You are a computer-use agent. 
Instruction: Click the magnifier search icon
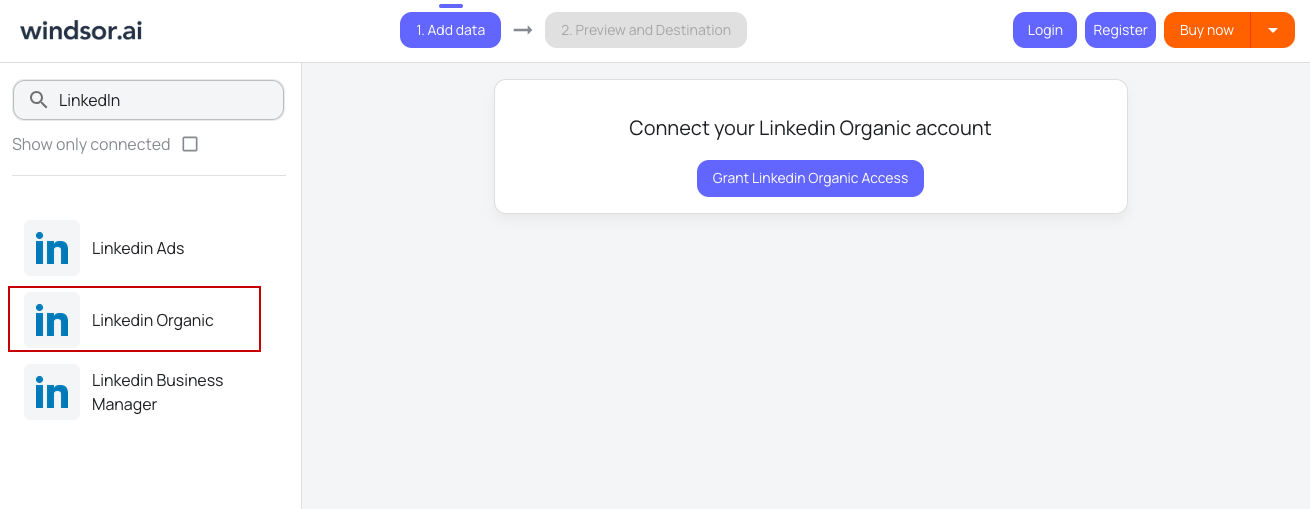point(39,100)
